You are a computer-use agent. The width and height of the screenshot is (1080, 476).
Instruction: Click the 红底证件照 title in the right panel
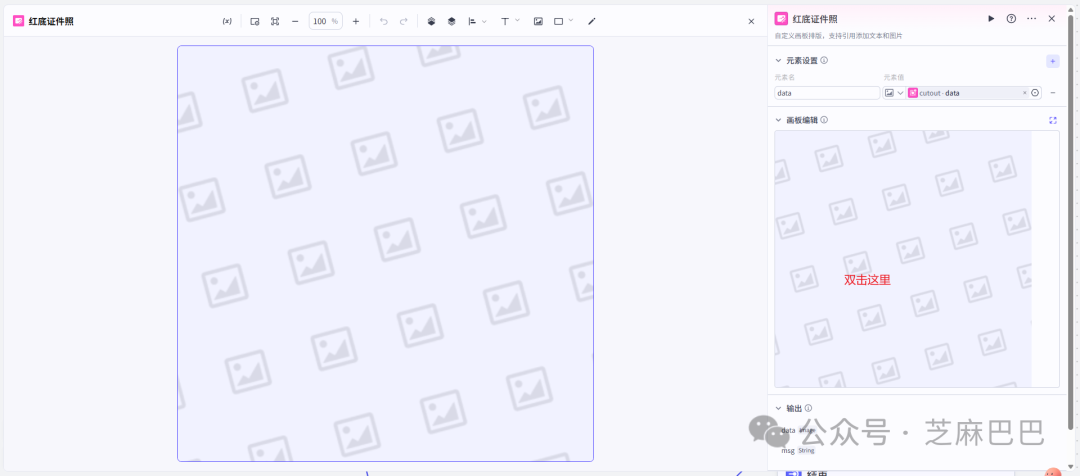[x=815, y=19]
